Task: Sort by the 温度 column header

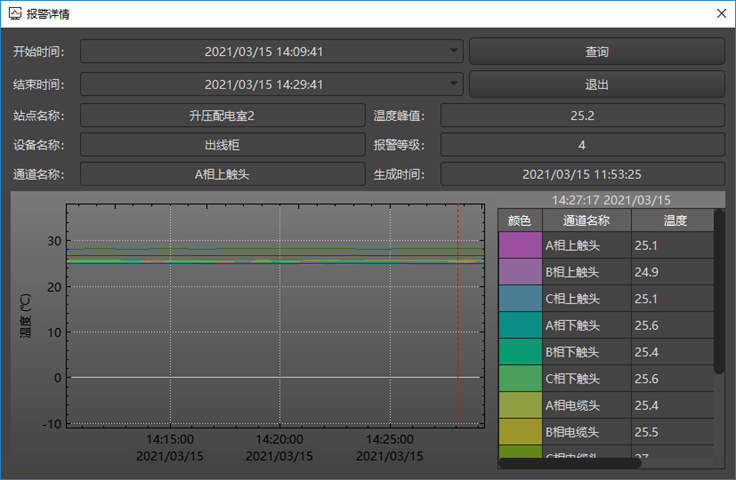Action: (674, 220)
